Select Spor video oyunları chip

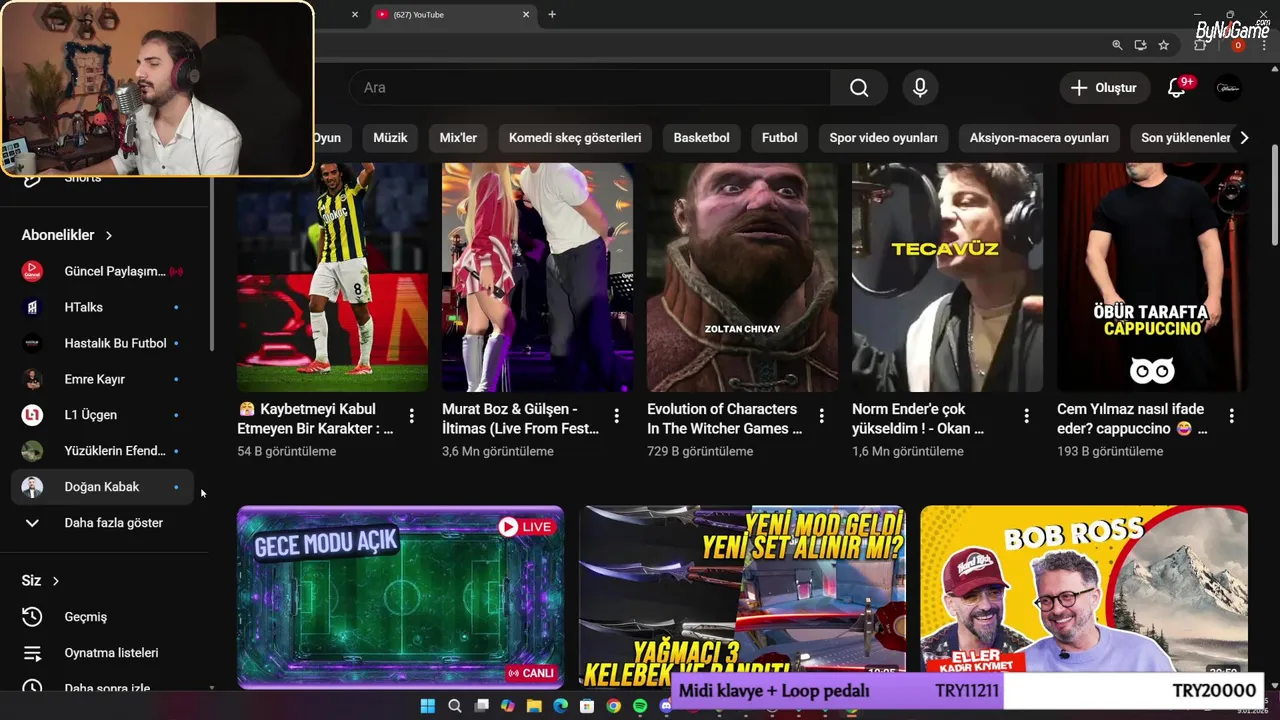884,138
